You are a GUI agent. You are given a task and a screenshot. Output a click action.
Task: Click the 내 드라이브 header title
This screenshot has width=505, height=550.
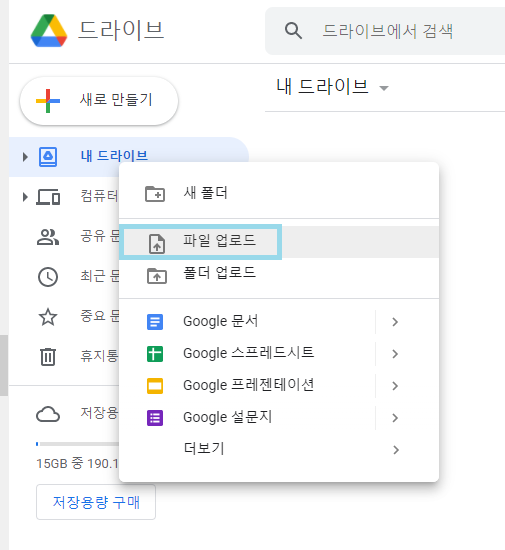click(x=322, y=87)
